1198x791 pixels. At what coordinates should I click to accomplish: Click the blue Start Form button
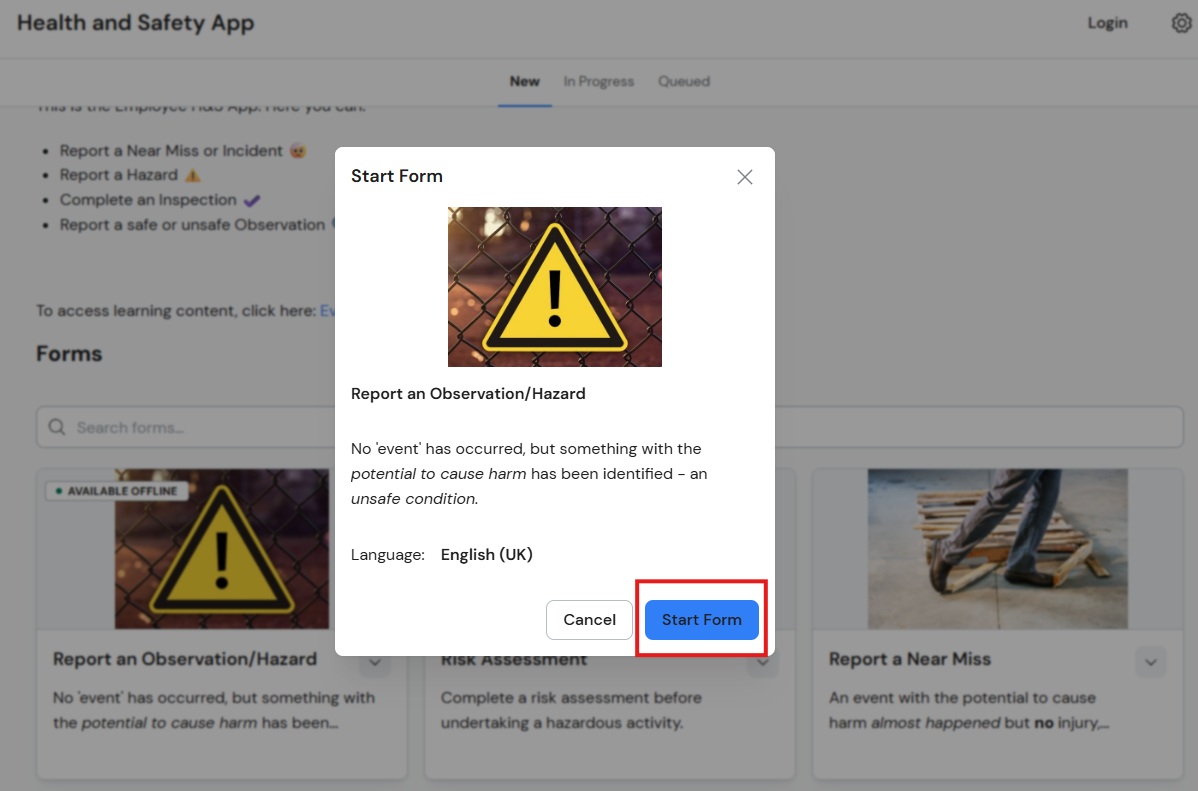[x=701, y=620]
